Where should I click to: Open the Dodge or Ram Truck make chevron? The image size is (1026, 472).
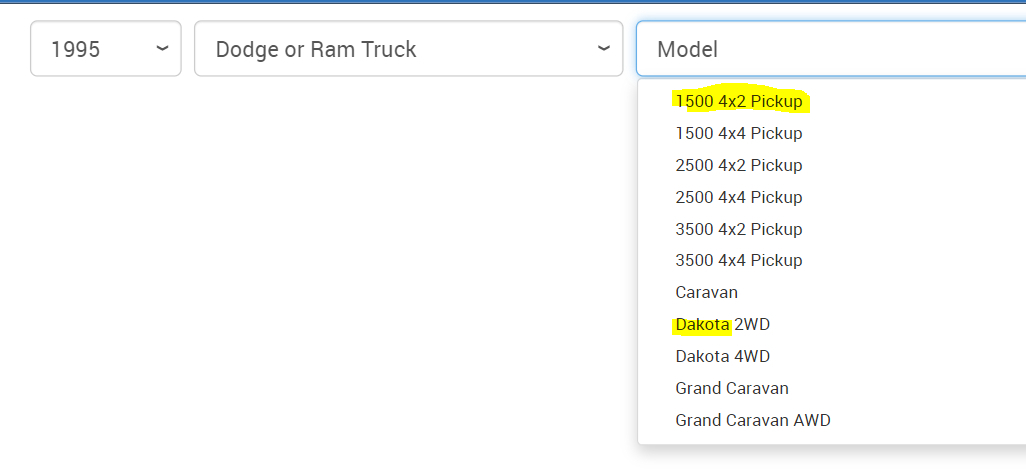click(x=603, y=48)
